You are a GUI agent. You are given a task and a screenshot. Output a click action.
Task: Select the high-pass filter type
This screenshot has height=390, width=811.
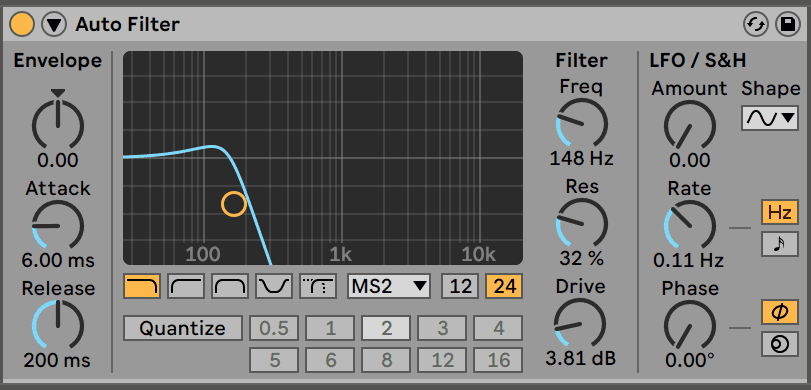pos(186,286)
